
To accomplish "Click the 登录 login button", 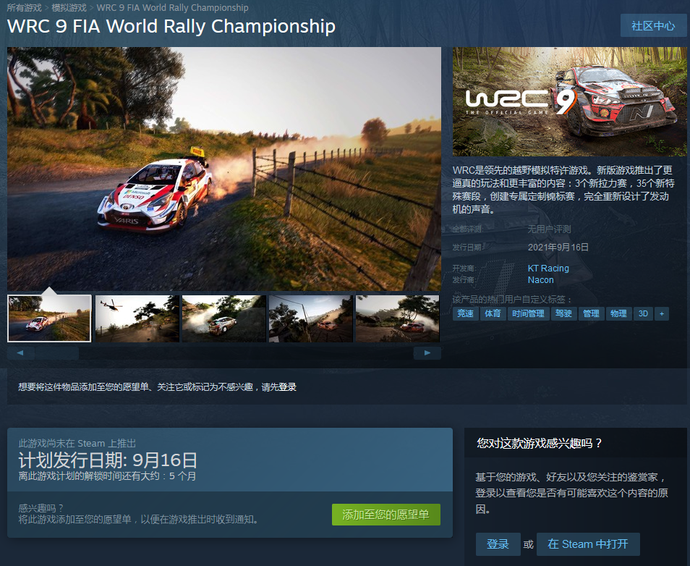I will coord(498,544).
